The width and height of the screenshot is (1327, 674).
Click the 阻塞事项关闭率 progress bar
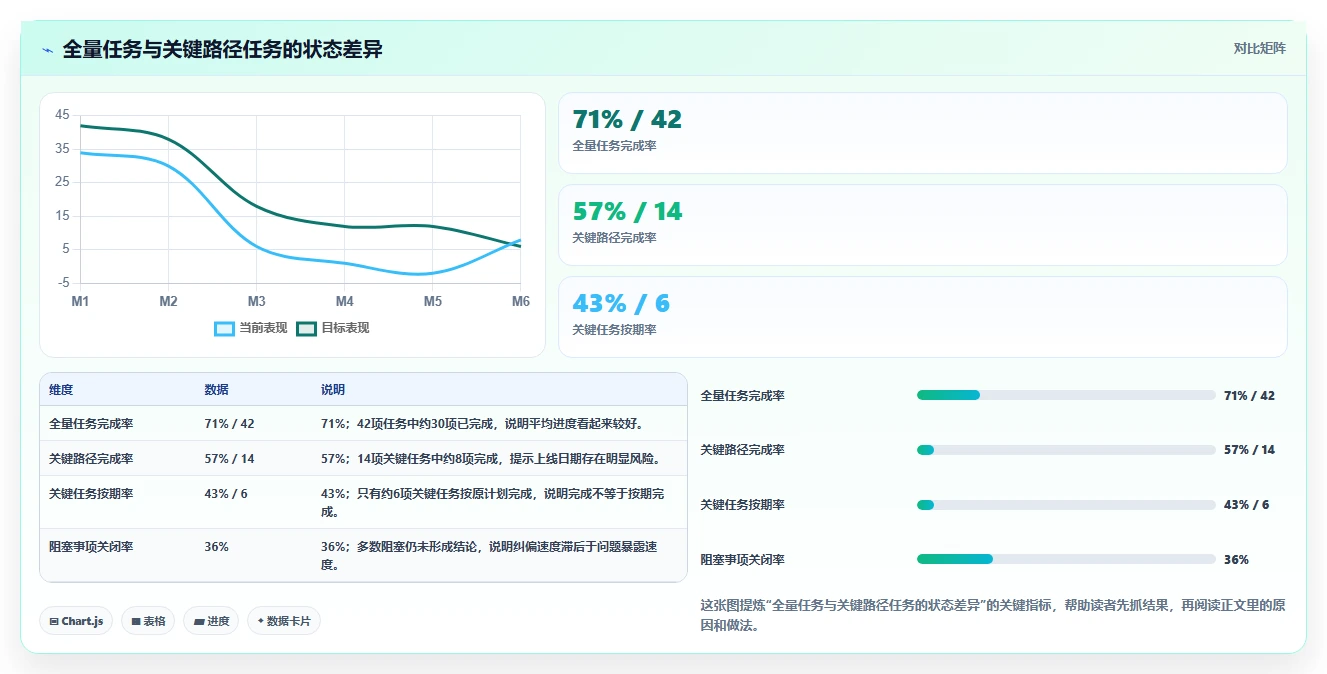1066,559
